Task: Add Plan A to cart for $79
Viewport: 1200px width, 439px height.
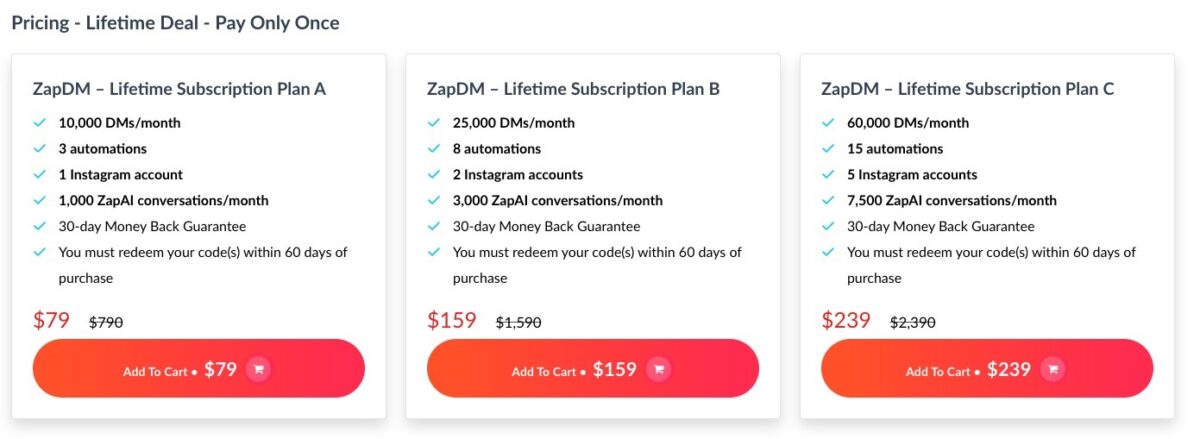Action: point(198,369)
